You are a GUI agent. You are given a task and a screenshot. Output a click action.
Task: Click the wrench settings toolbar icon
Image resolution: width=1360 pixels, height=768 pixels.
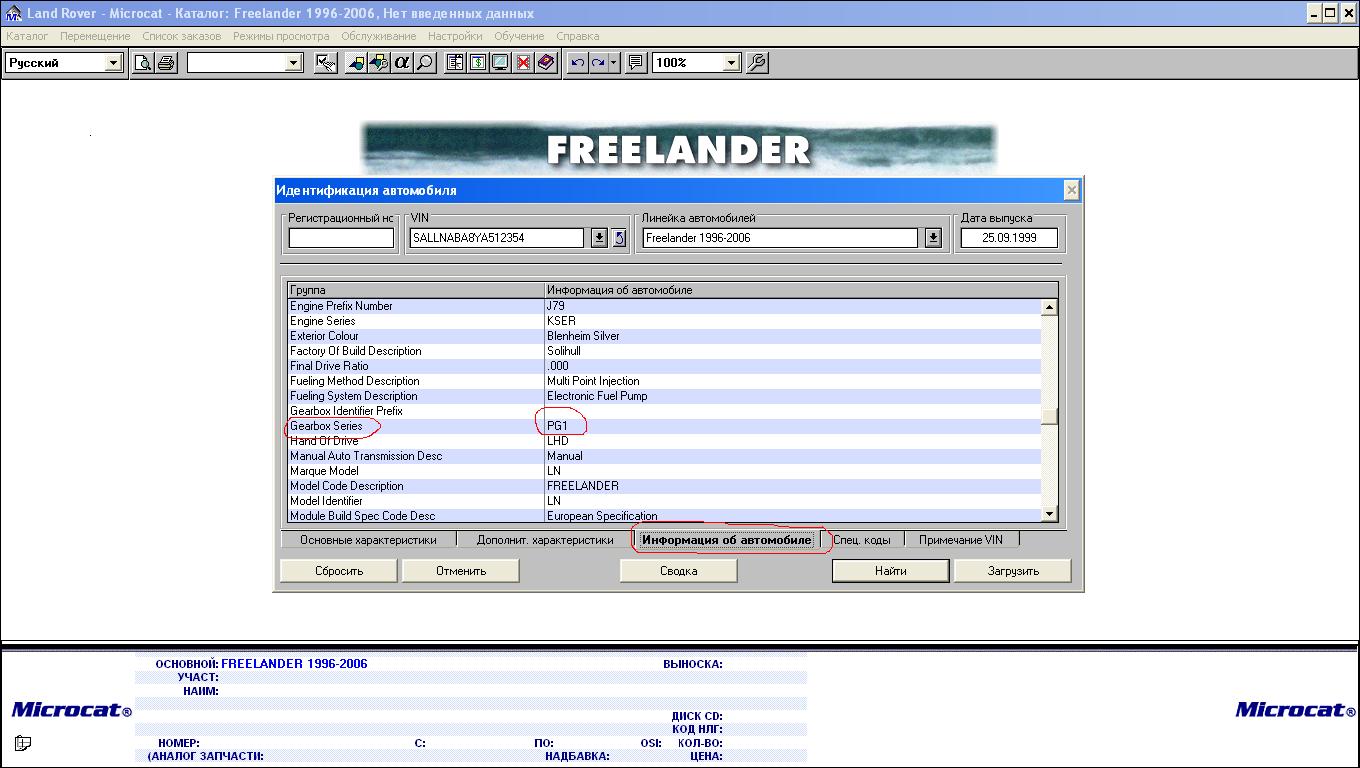coord(757,63)
